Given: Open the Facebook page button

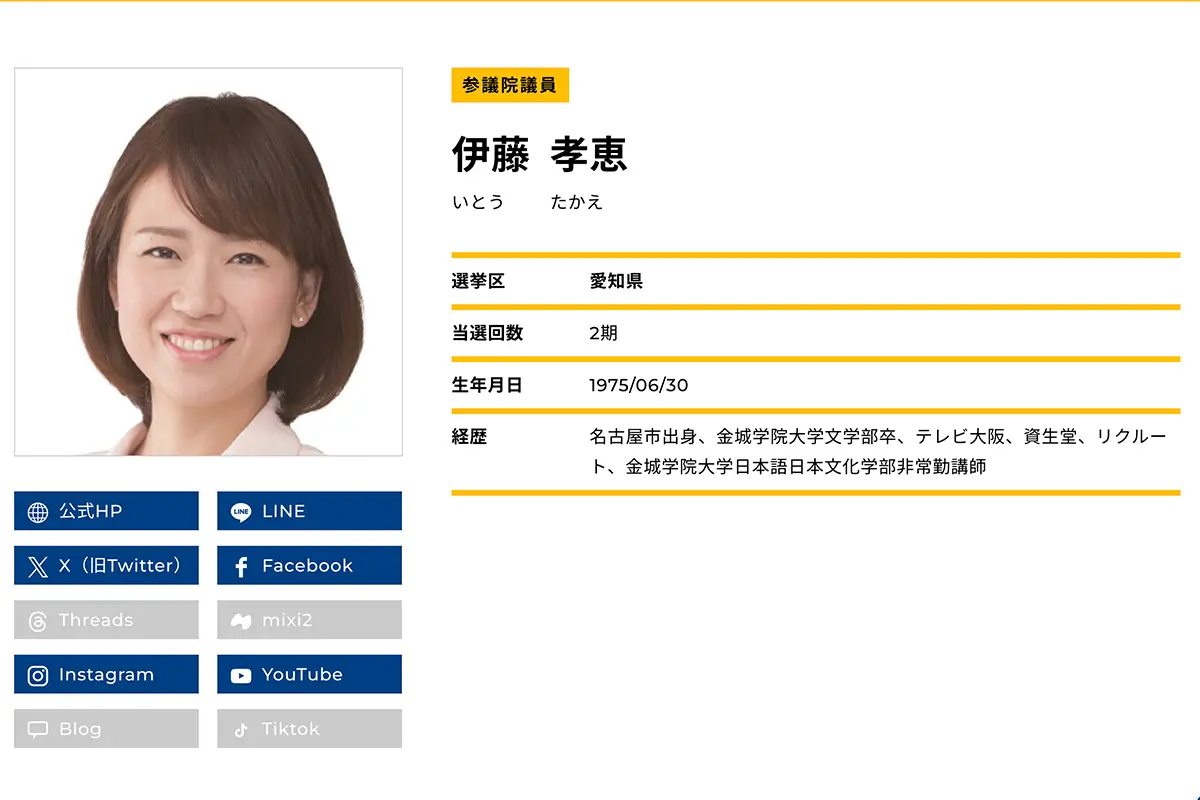Looking at the screenshot, I should [x=309, y=566].
